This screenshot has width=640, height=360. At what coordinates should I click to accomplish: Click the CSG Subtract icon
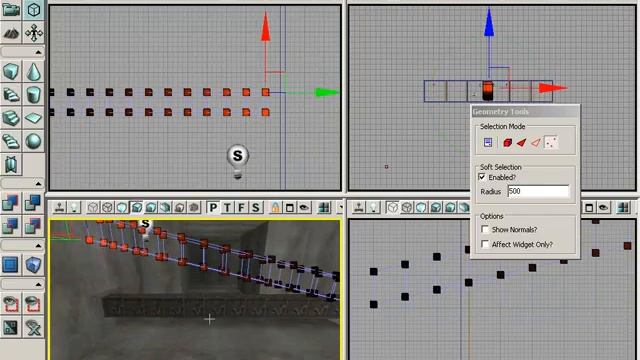(33, 202)
